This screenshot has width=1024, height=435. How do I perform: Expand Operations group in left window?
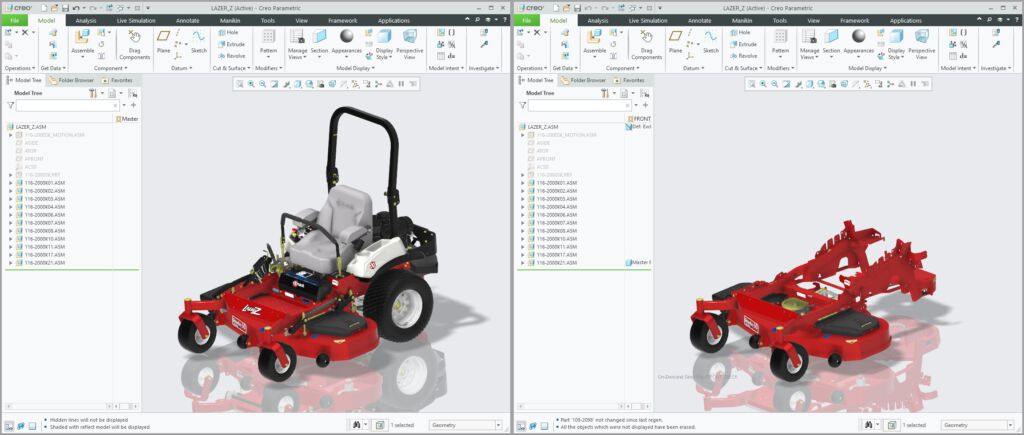(x=20, y=68)
